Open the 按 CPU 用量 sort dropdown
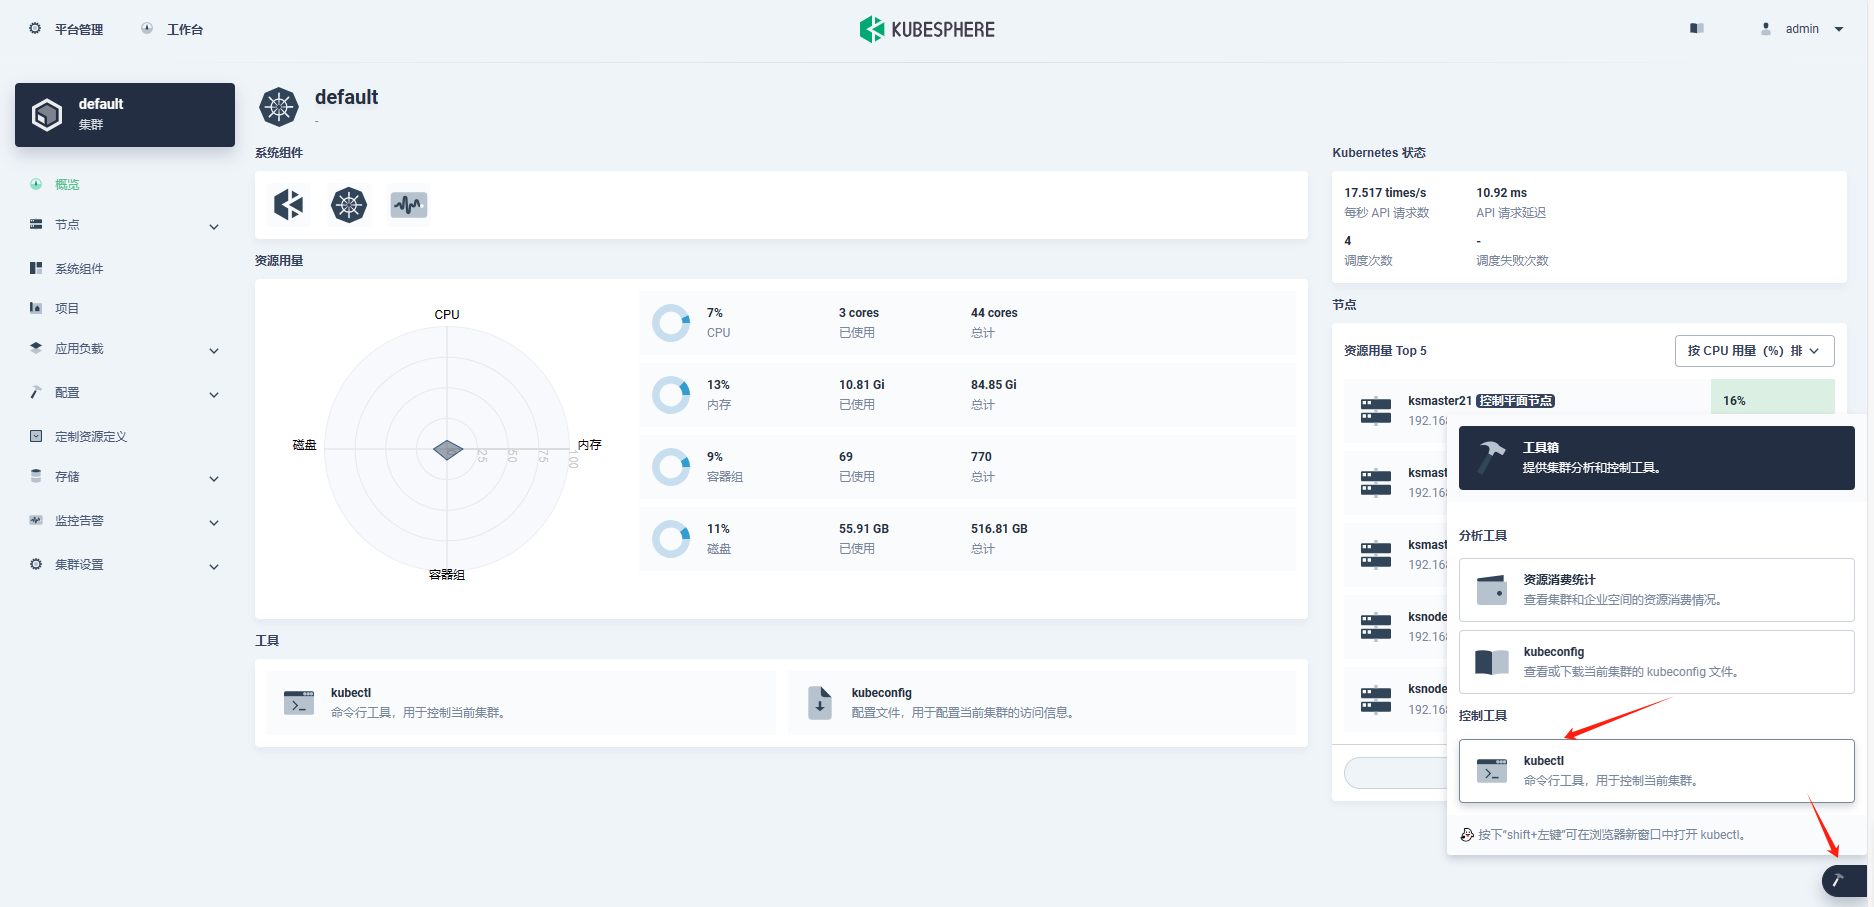The height and width of the screenshot is (907, 1874). (1754, 351)
